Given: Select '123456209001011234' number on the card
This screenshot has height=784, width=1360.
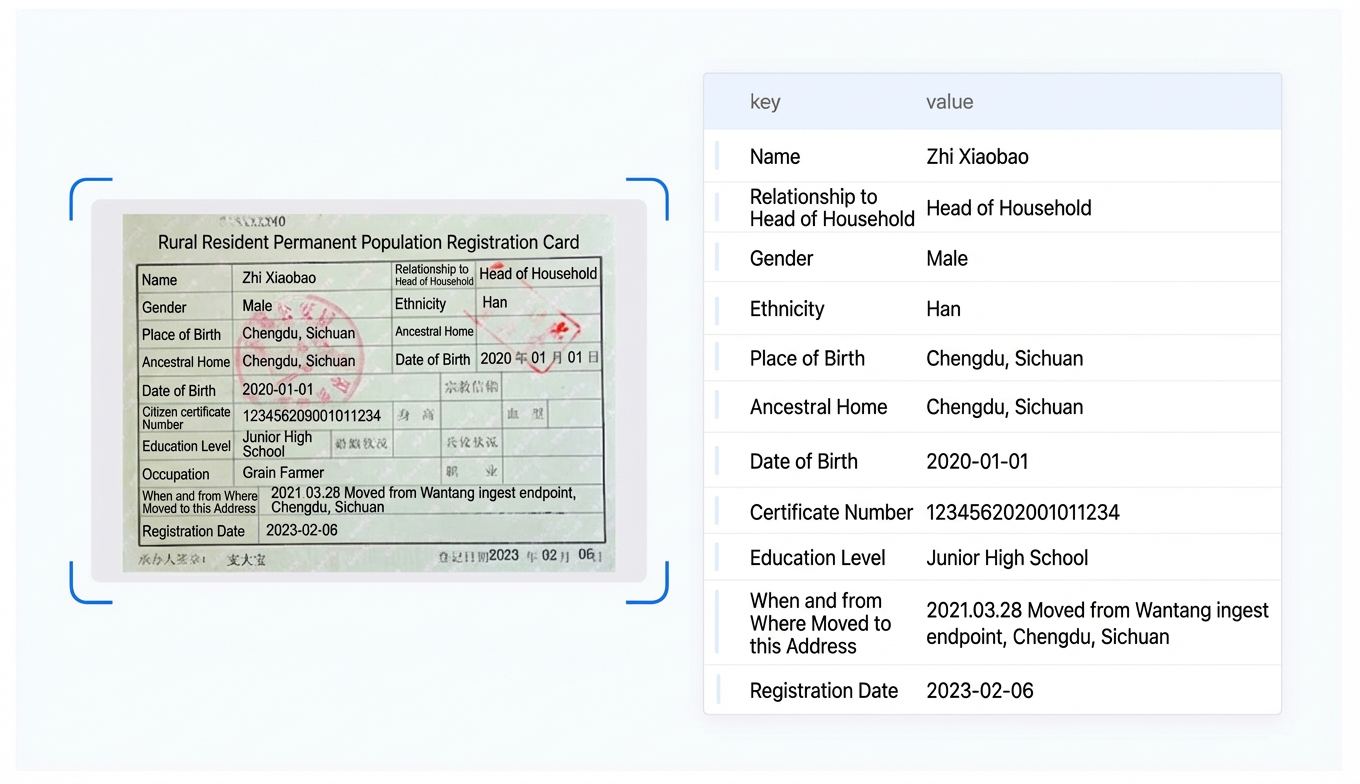Looking at the screenshot, I should tap(312, 416).
